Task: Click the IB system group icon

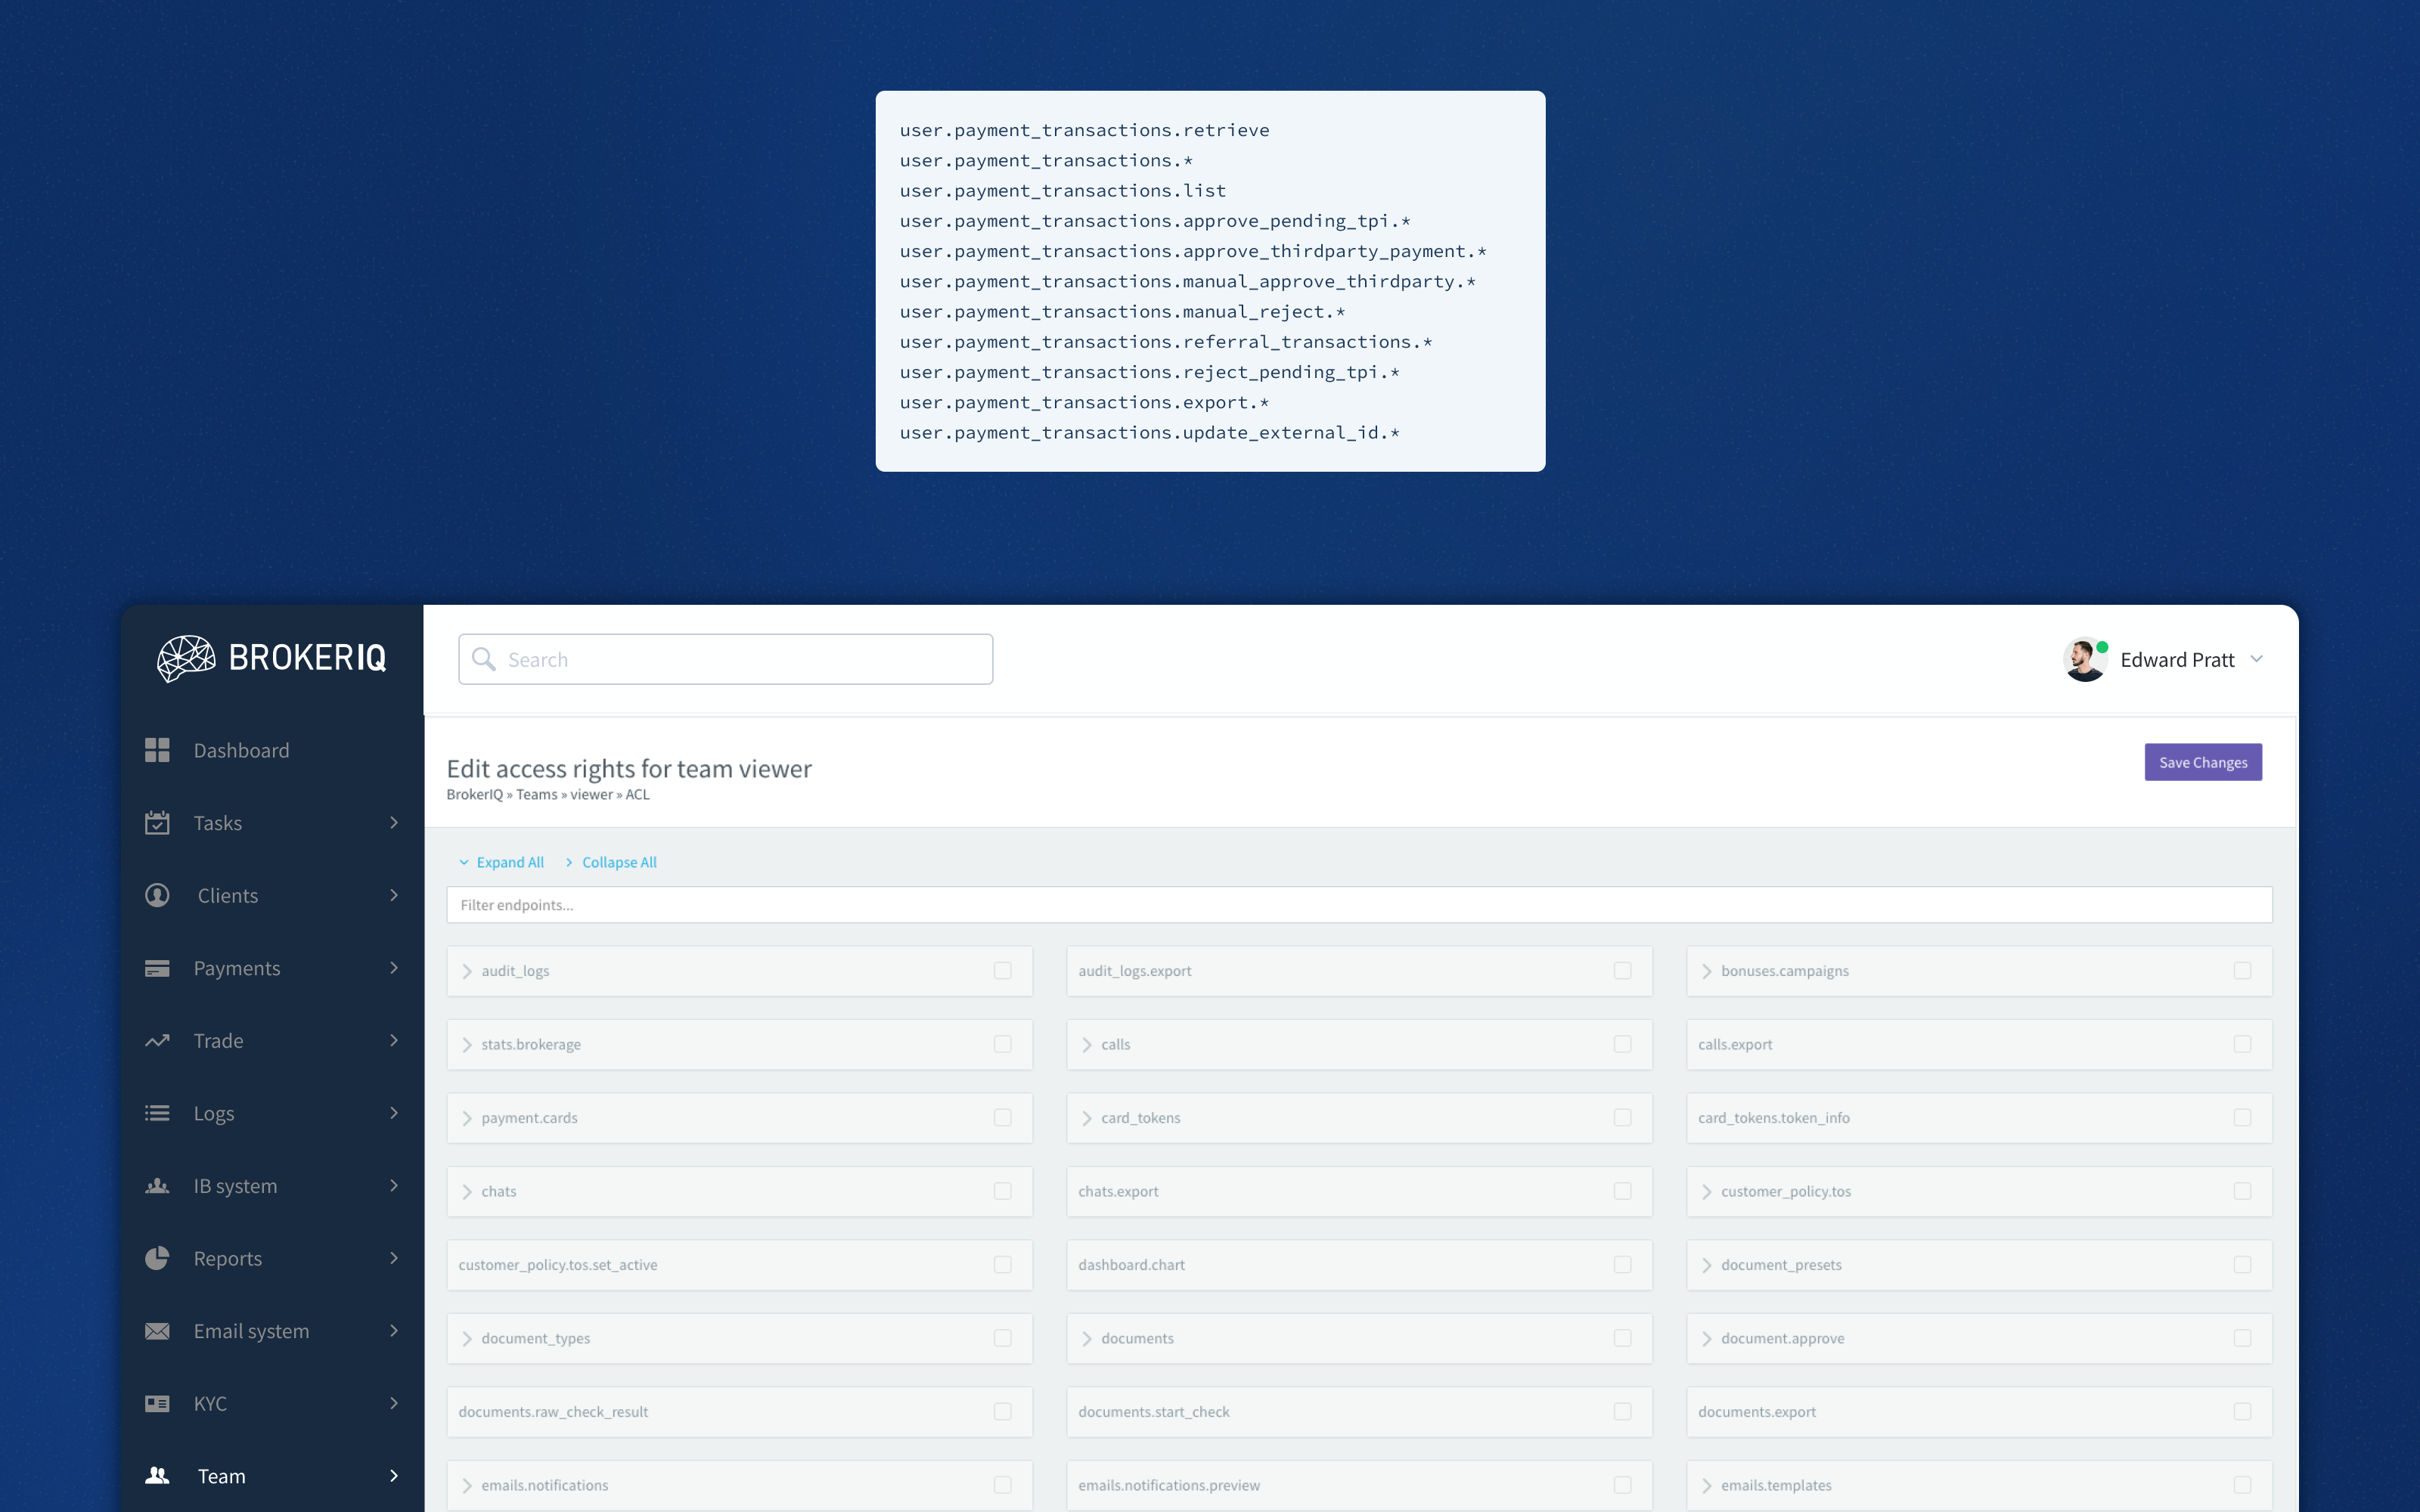Action: click(x=157, y=1186)
